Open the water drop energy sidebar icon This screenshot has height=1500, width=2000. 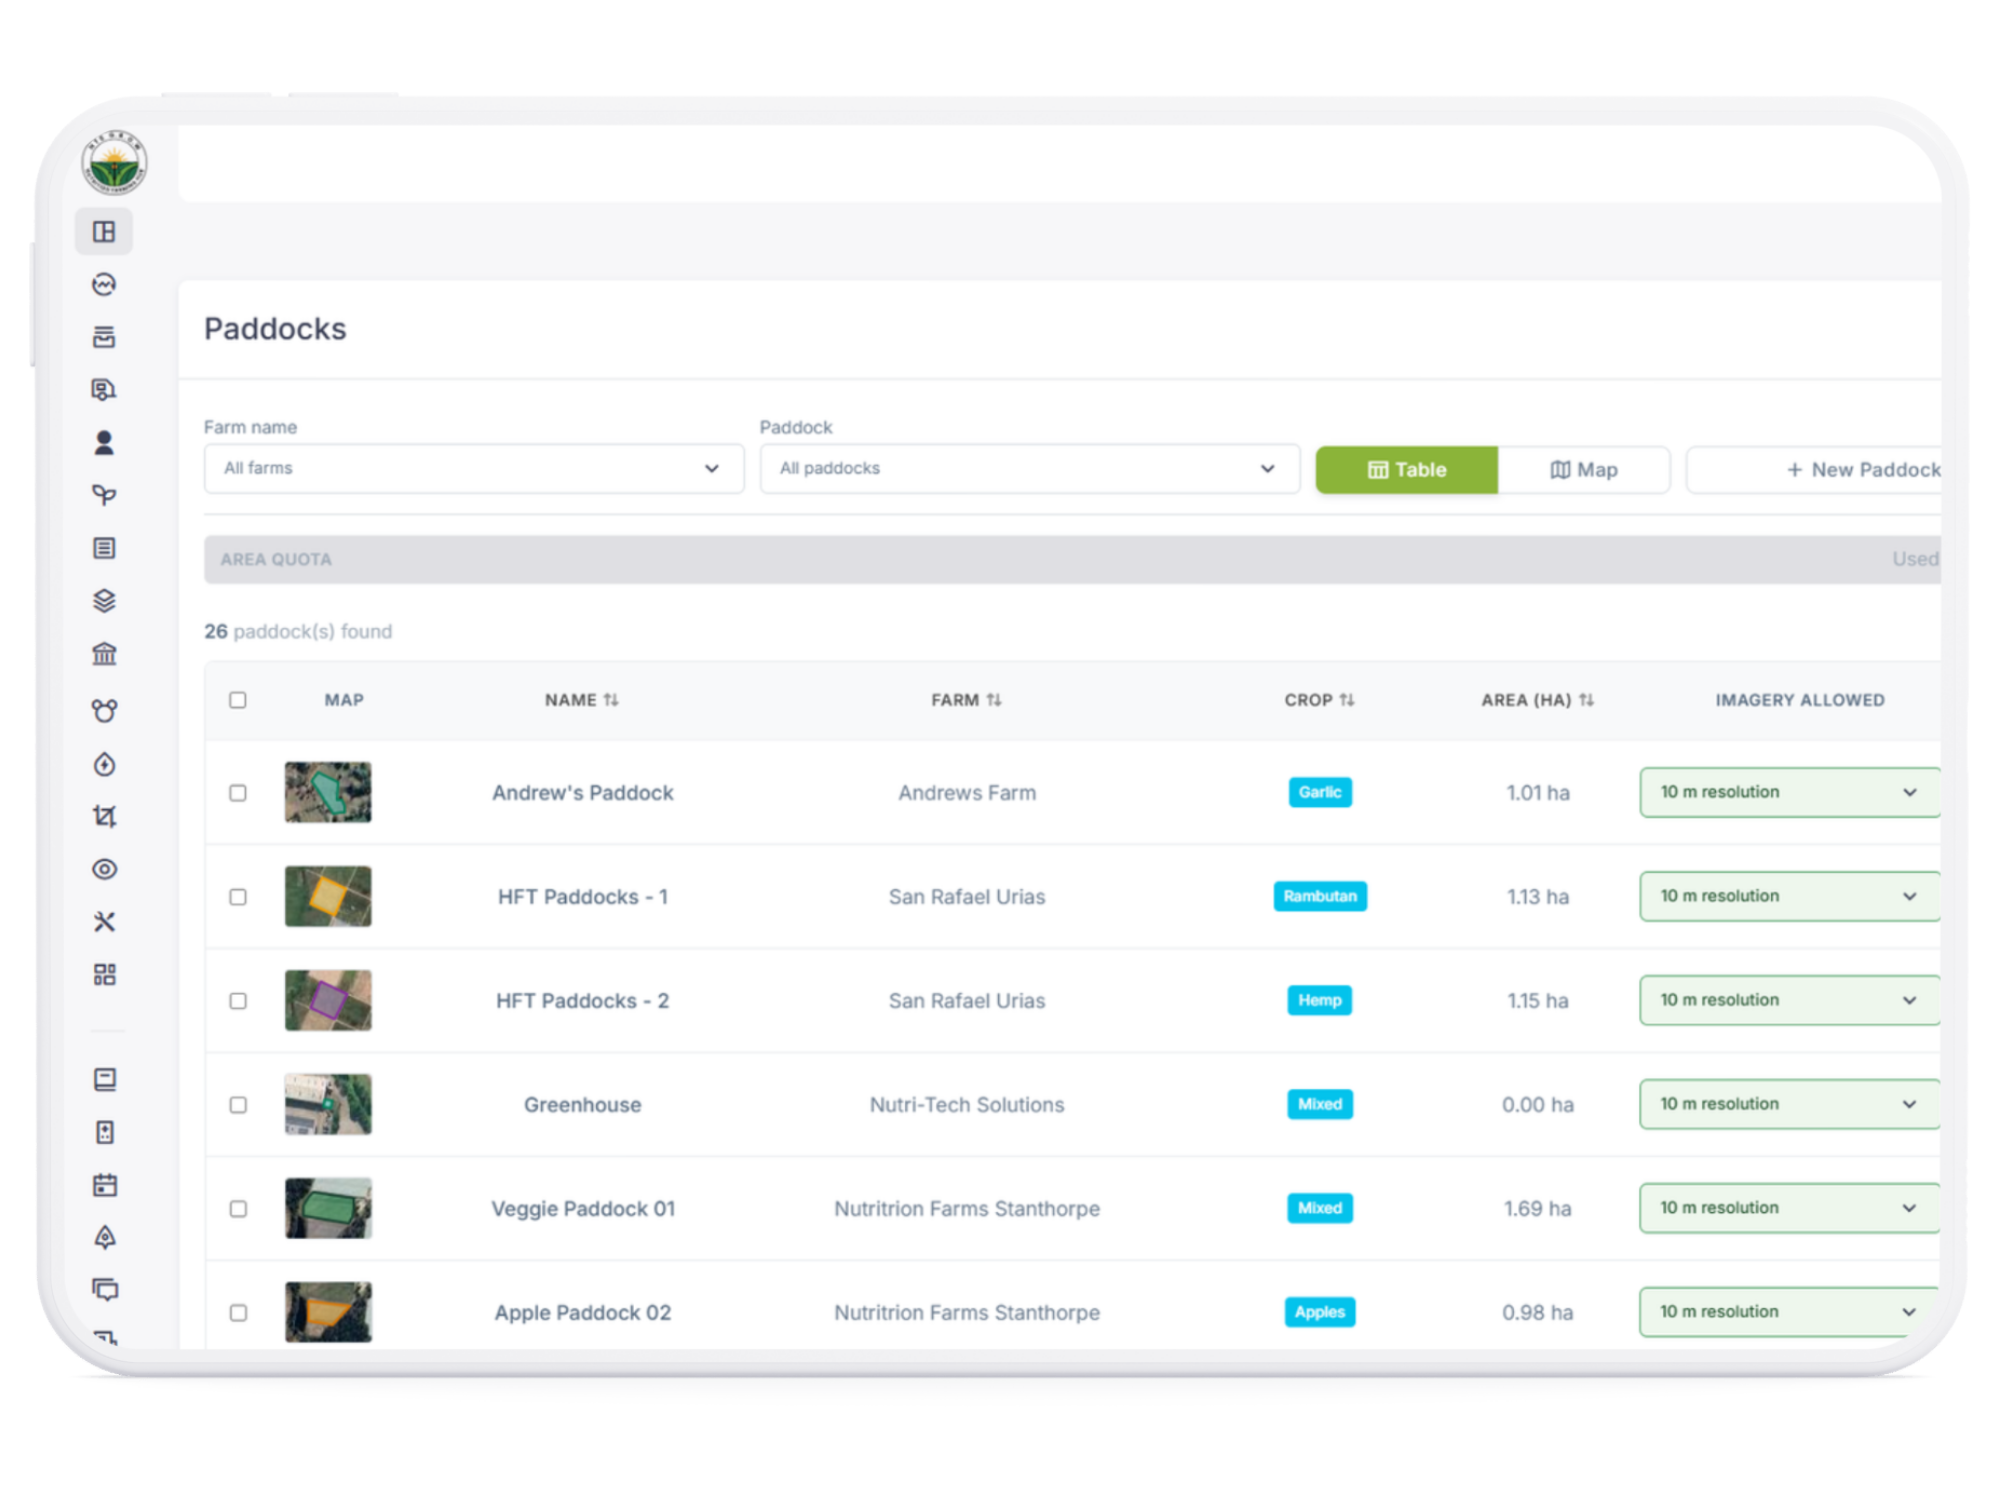104,765
